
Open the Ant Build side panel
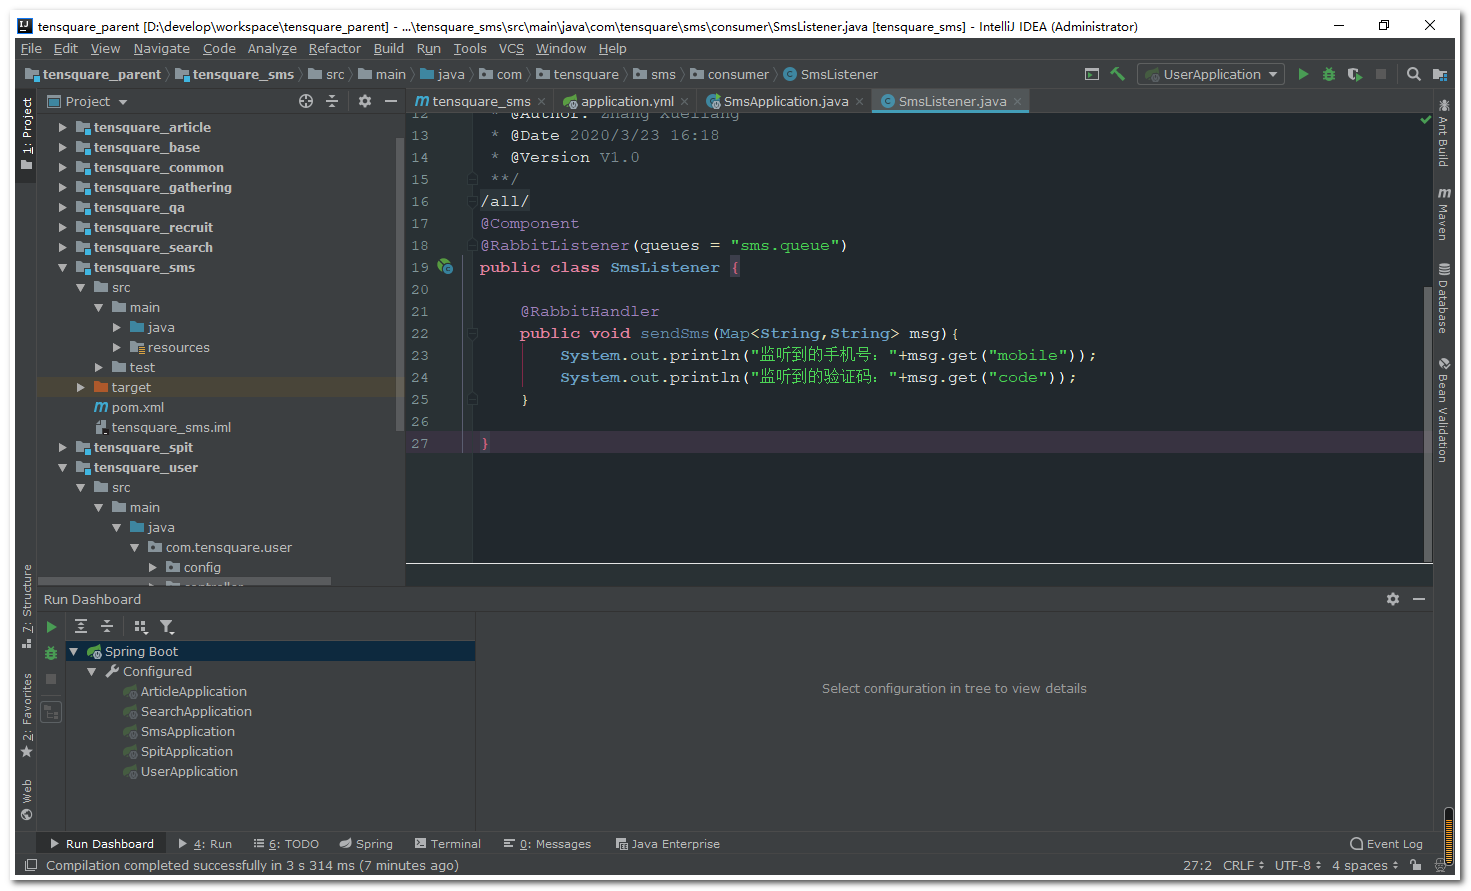[x=1443, y=132]
